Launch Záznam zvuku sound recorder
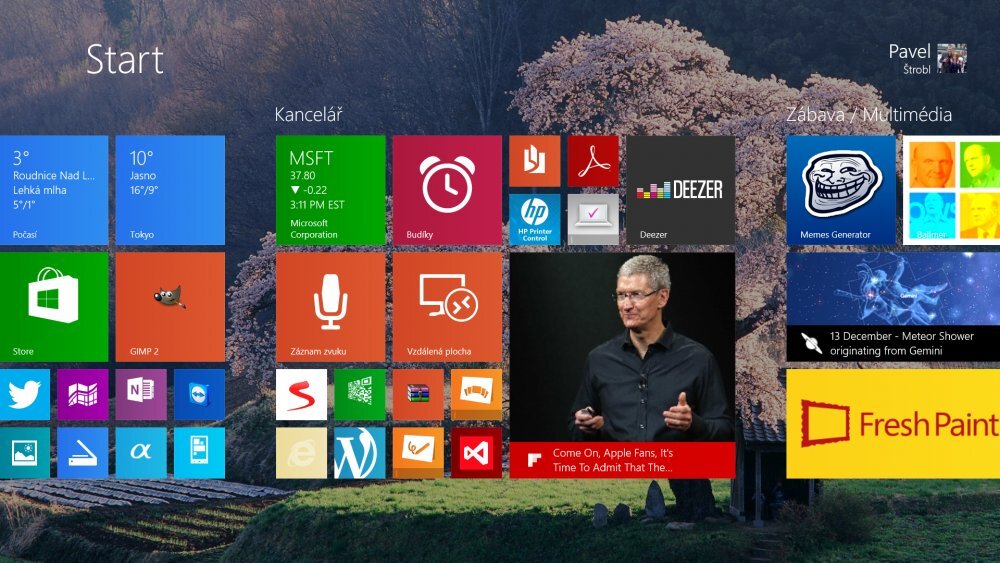Image resolution: width=1000 pixels, height=563 pixels. click(x=330, y=306)
